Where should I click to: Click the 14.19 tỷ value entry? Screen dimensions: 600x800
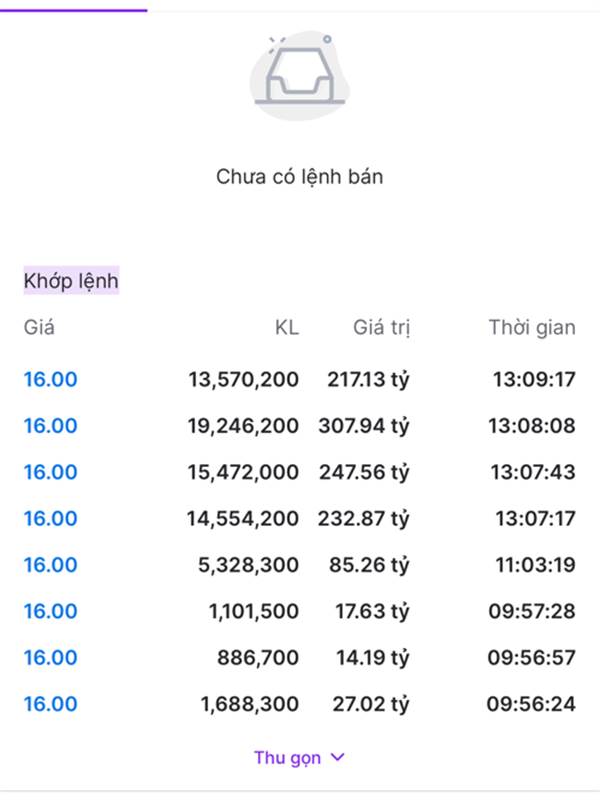372,658
